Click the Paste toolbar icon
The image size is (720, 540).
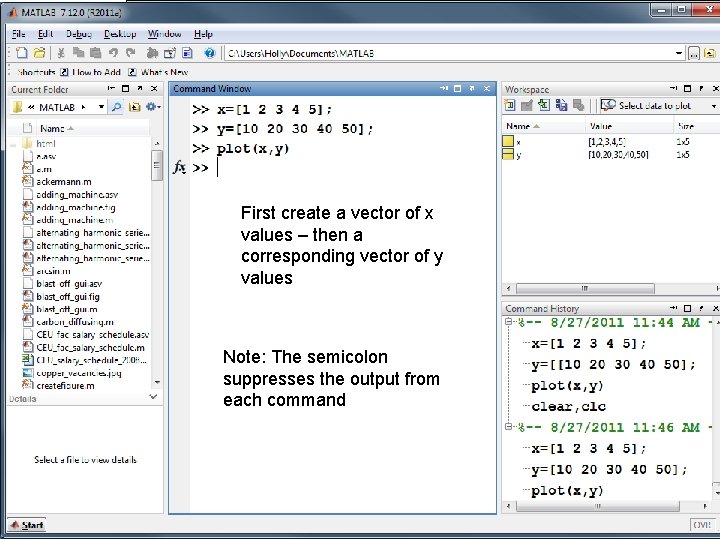pos(96,53)
